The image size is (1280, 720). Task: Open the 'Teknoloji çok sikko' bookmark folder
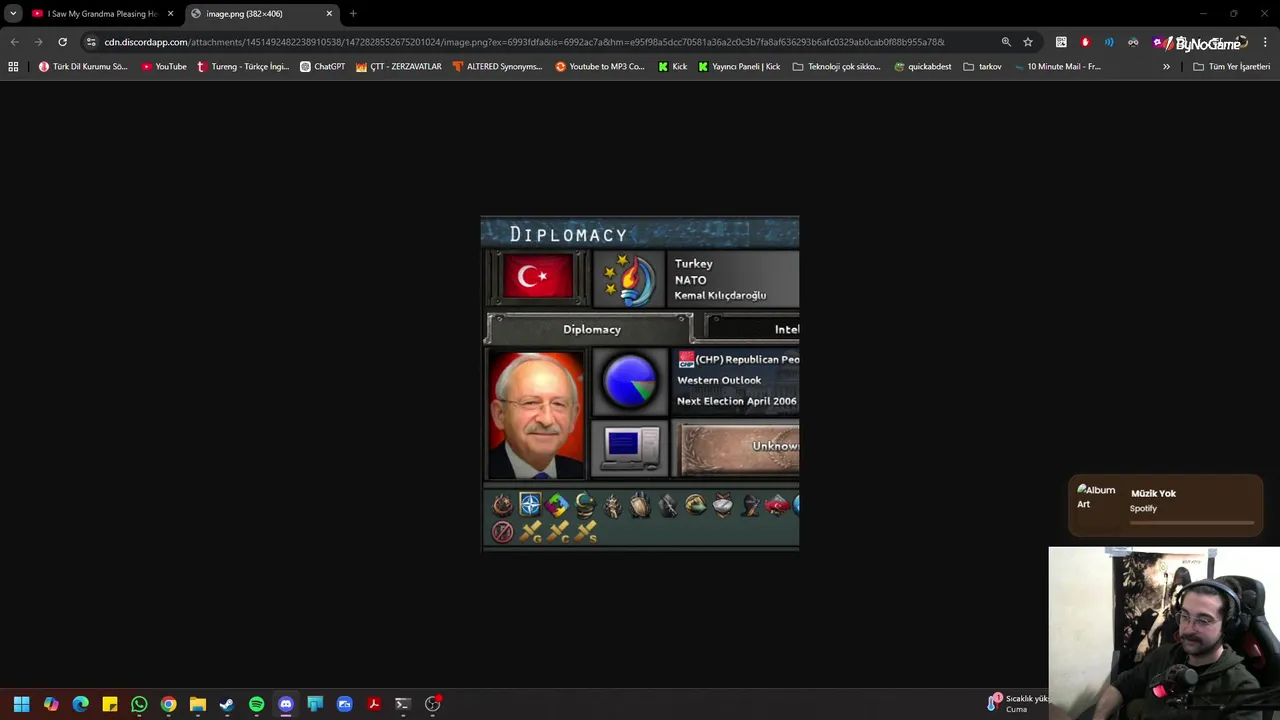pos(836,67)
